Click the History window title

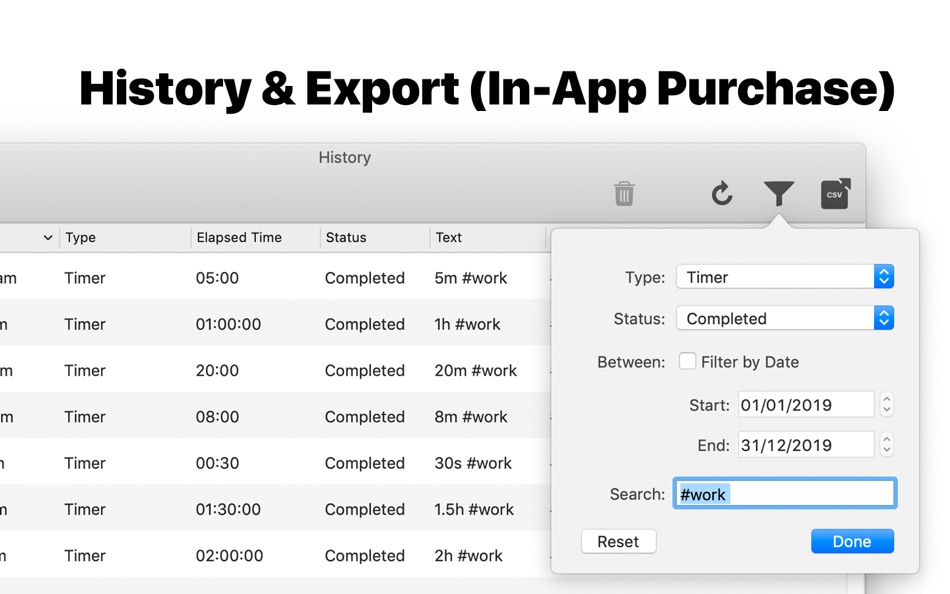point(345,158)
